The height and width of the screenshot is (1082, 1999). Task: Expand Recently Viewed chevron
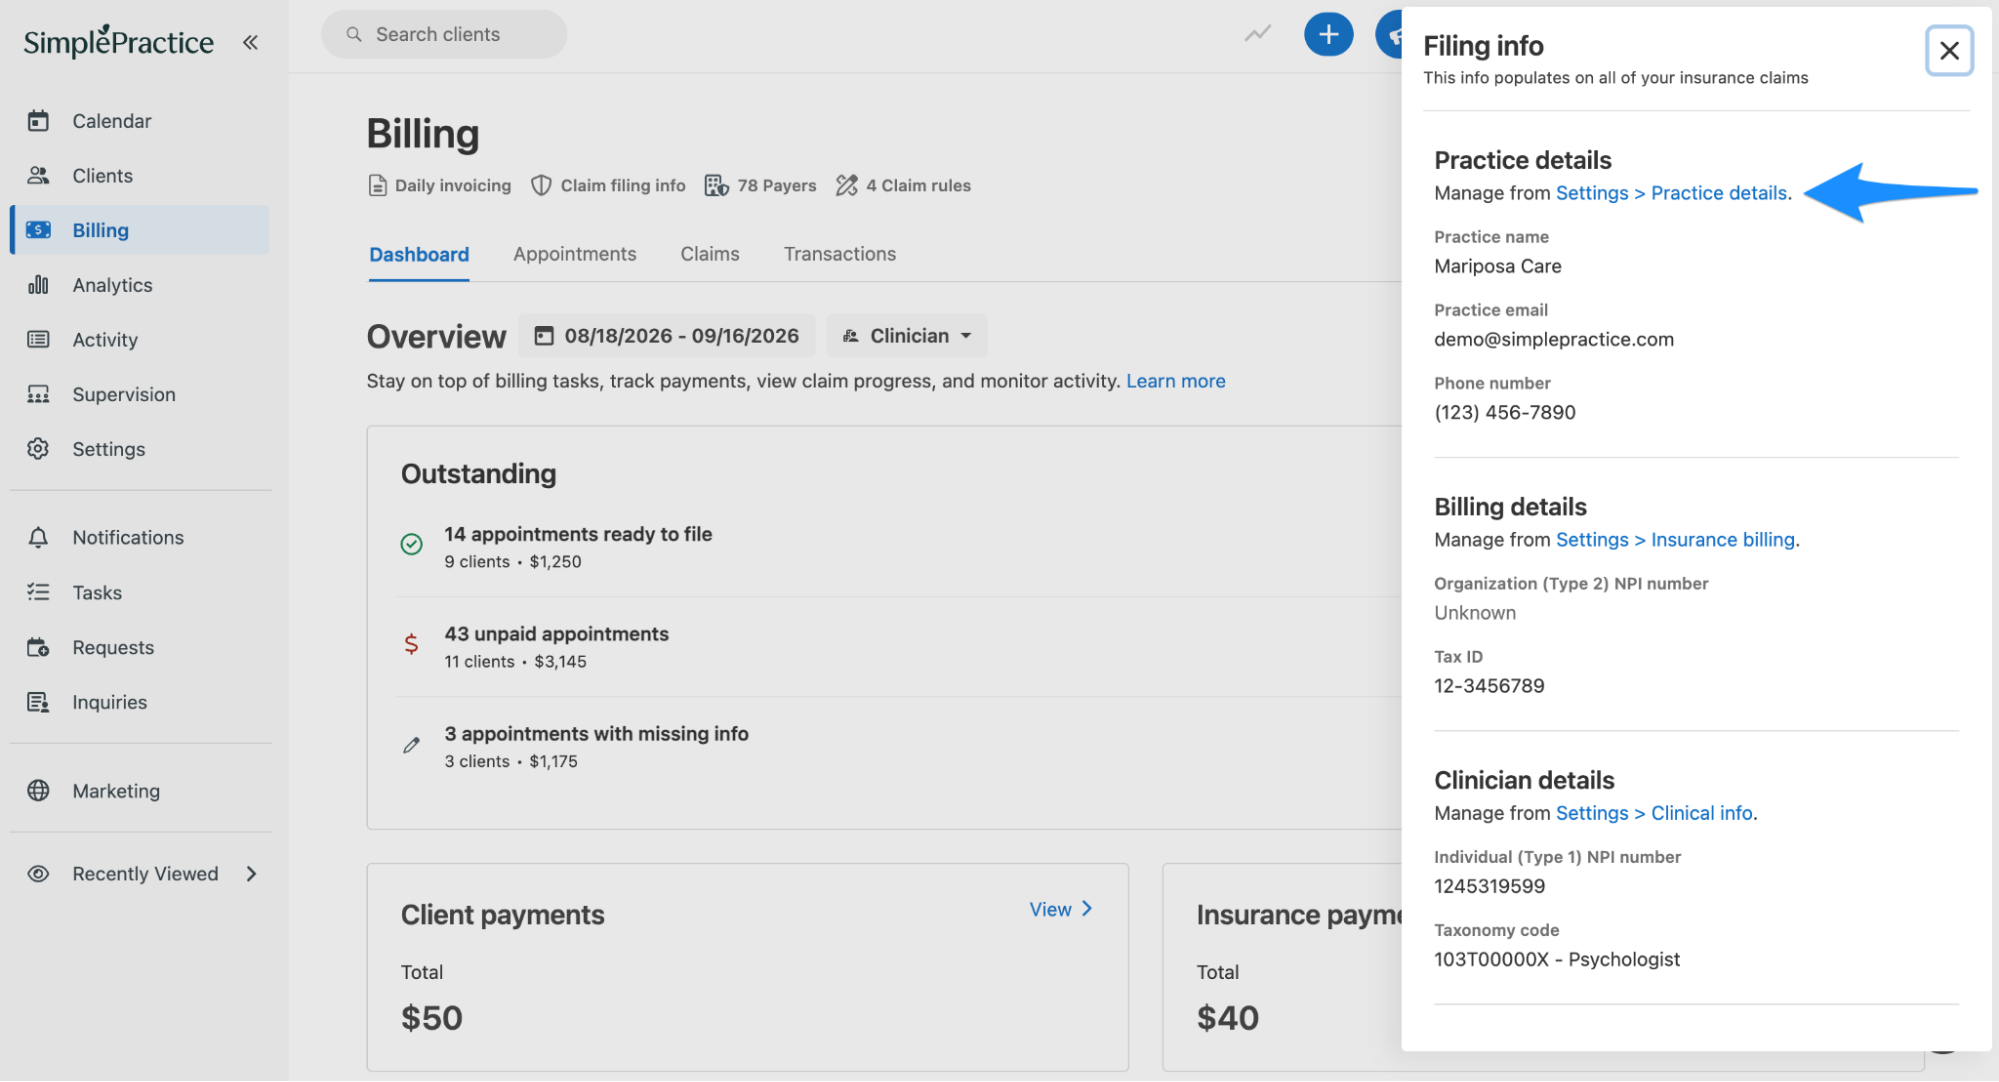251,874
